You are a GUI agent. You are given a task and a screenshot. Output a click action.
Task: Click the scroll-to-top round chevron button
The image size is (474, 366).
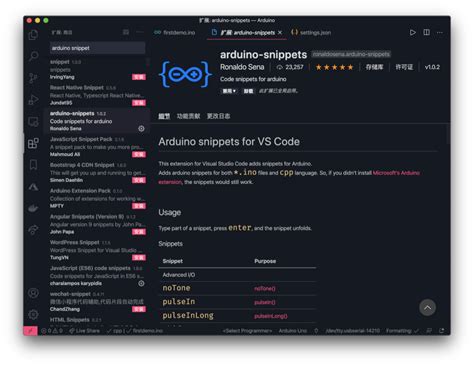tap(427, 307)
